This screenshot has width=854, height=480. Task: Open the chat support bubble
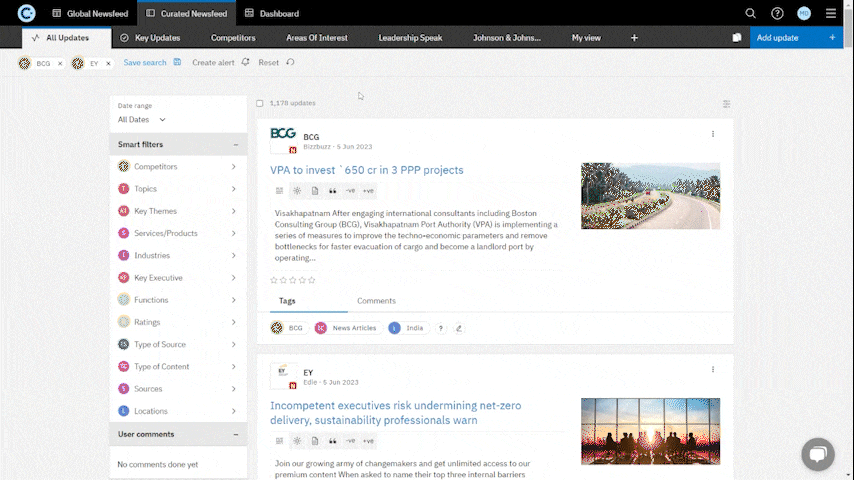point(817,454)
